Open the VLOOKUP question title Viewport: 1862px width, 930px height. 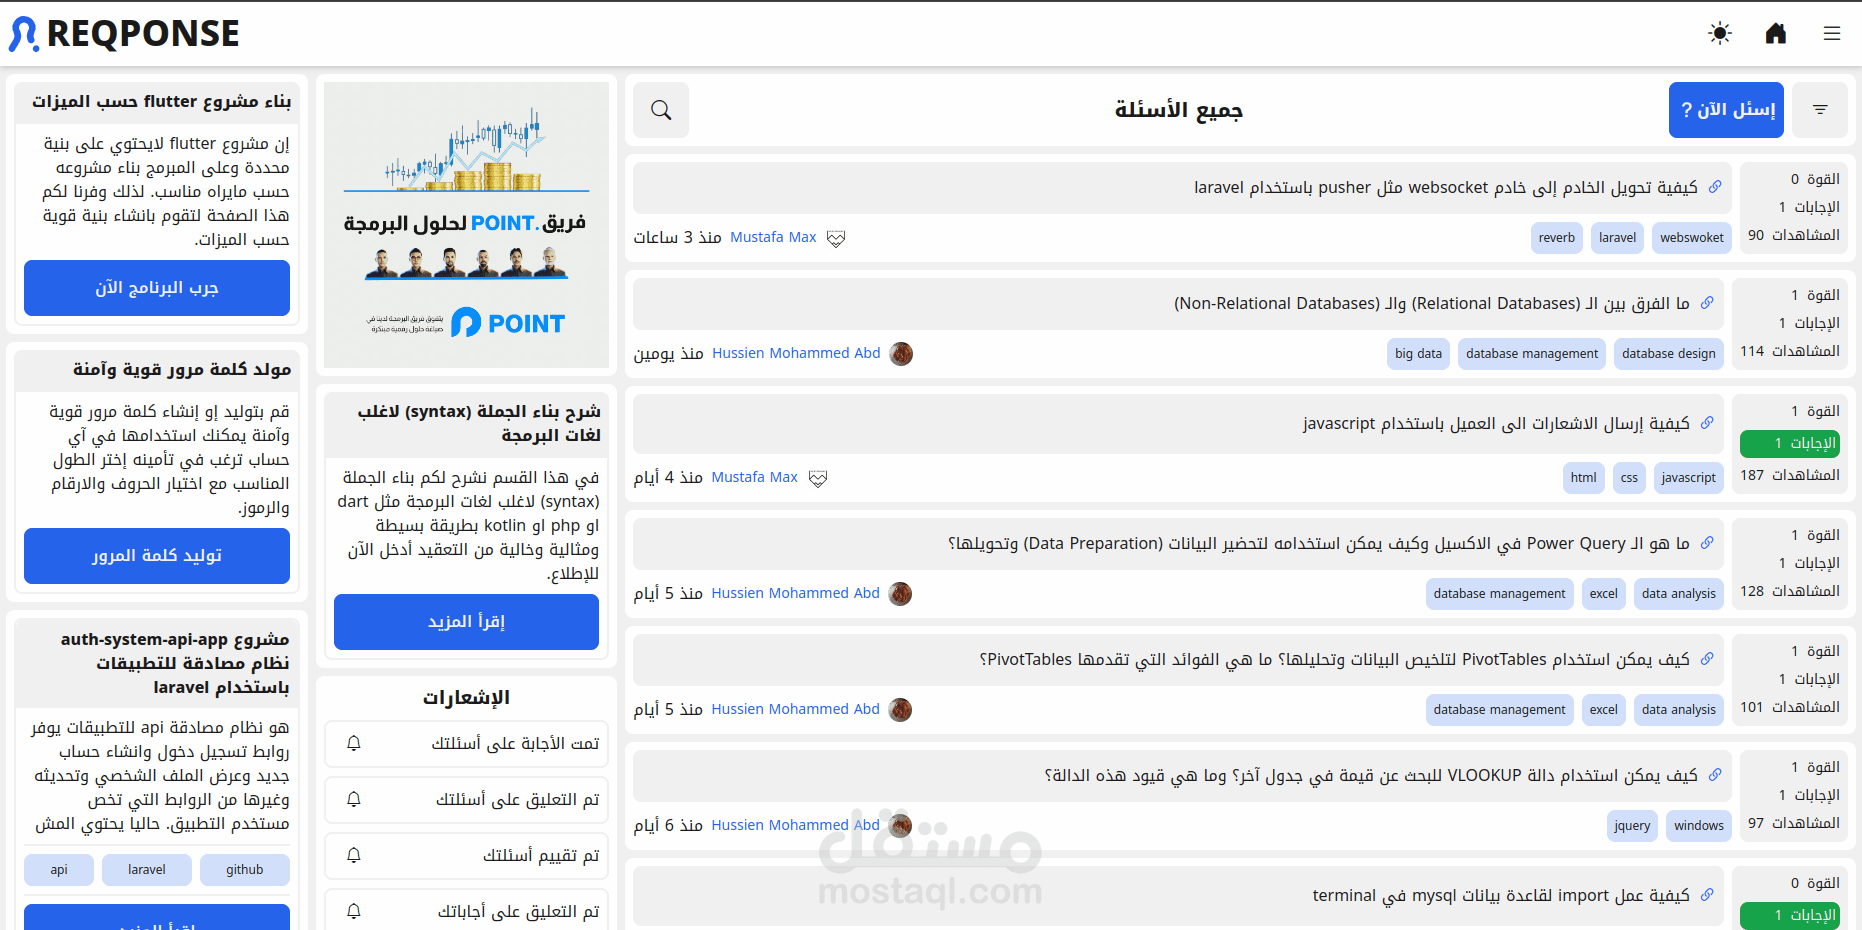[x=1371, y=776]
